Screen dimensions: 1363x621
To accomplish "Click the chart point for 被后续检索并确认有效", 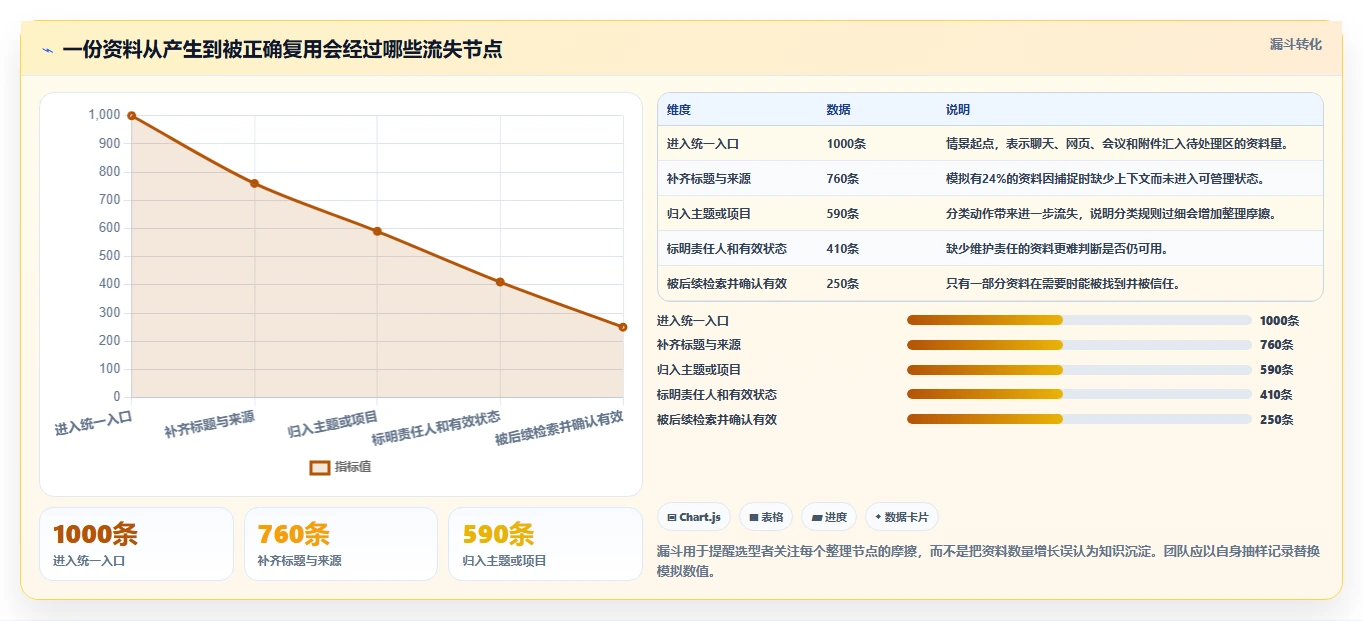I will tap(623, 327).
